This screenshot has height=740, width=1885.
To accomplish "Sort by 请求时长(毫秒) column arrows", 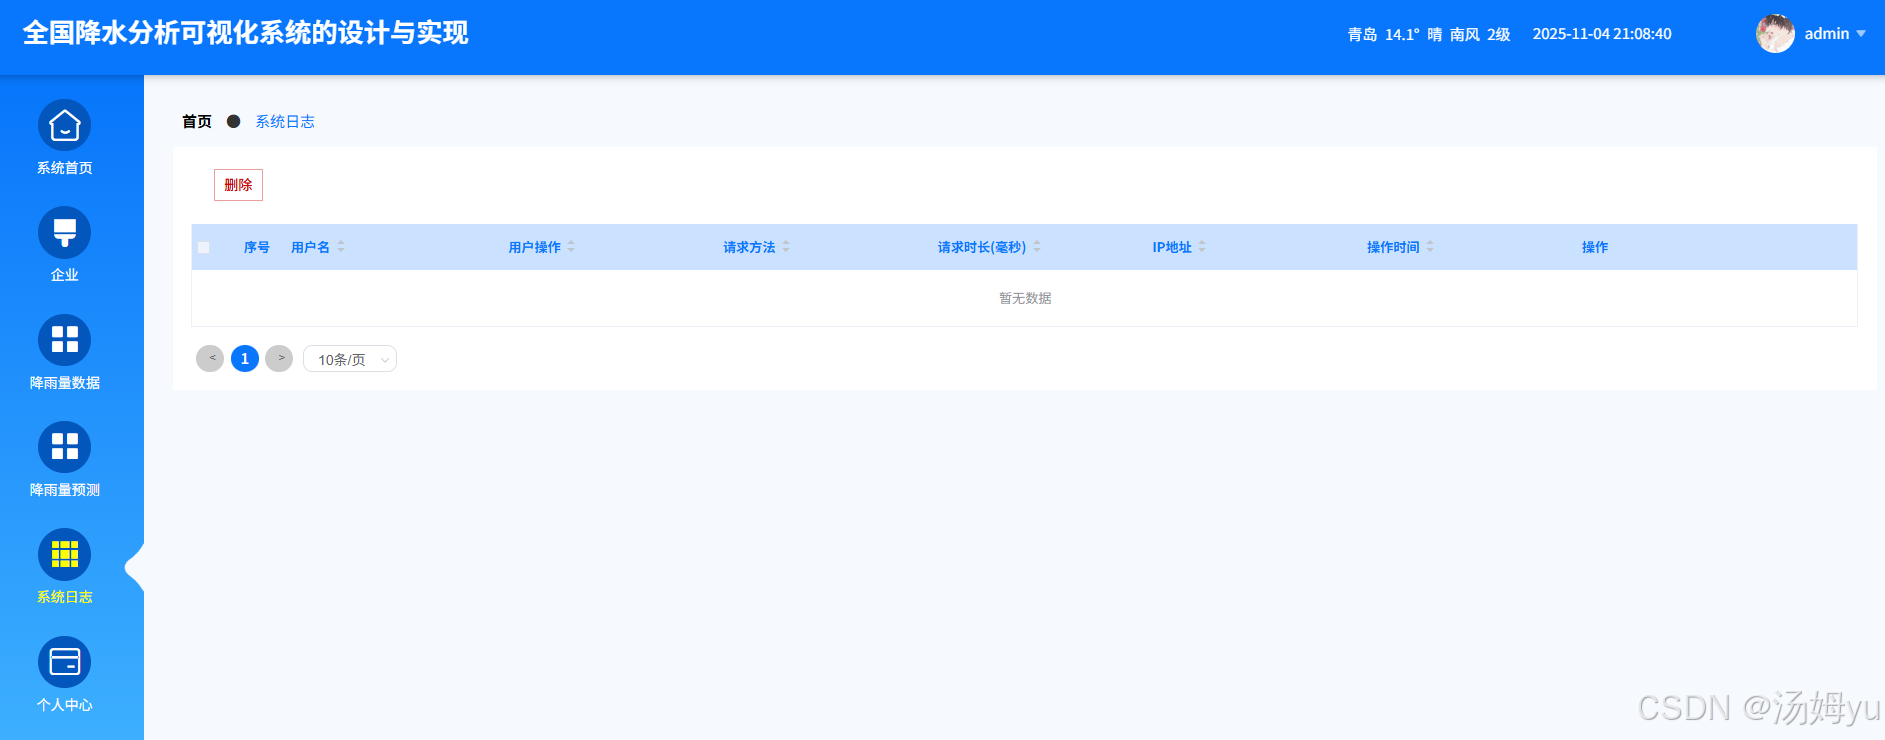I will coord(1037,247).
